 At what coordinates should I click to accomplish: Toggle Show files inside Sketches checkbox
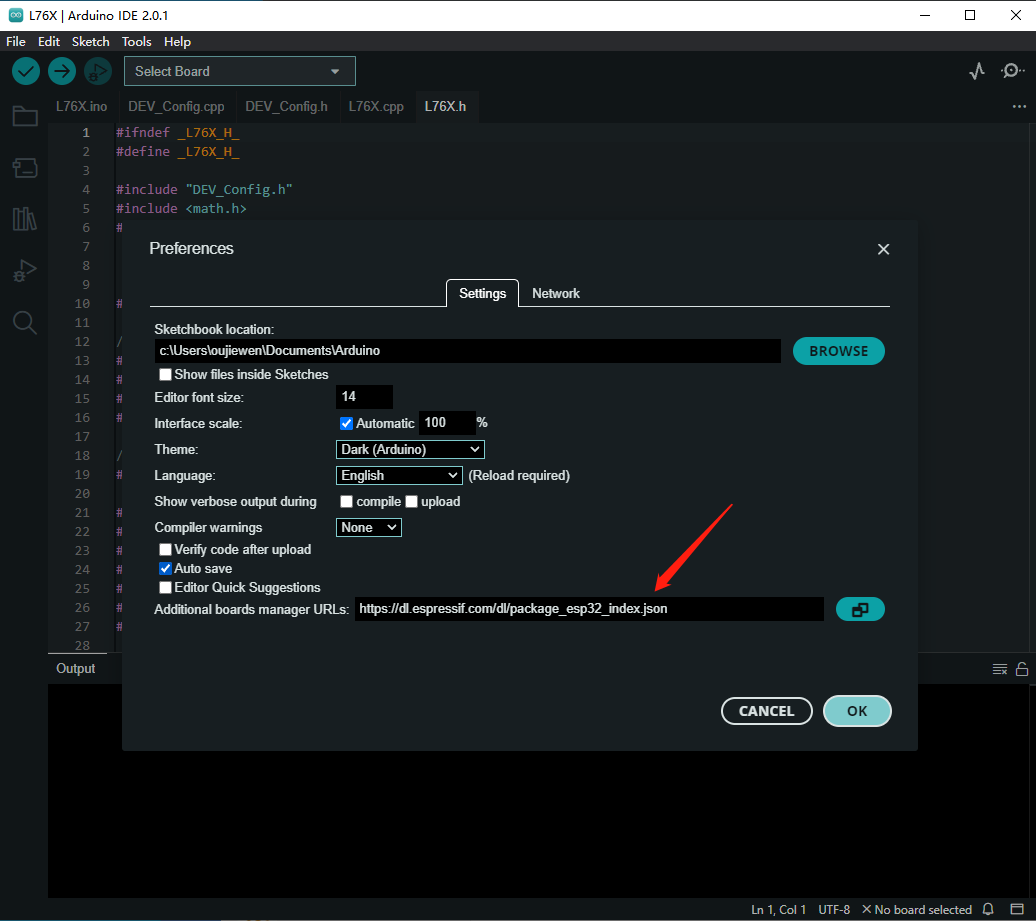[x=165, y=375]
